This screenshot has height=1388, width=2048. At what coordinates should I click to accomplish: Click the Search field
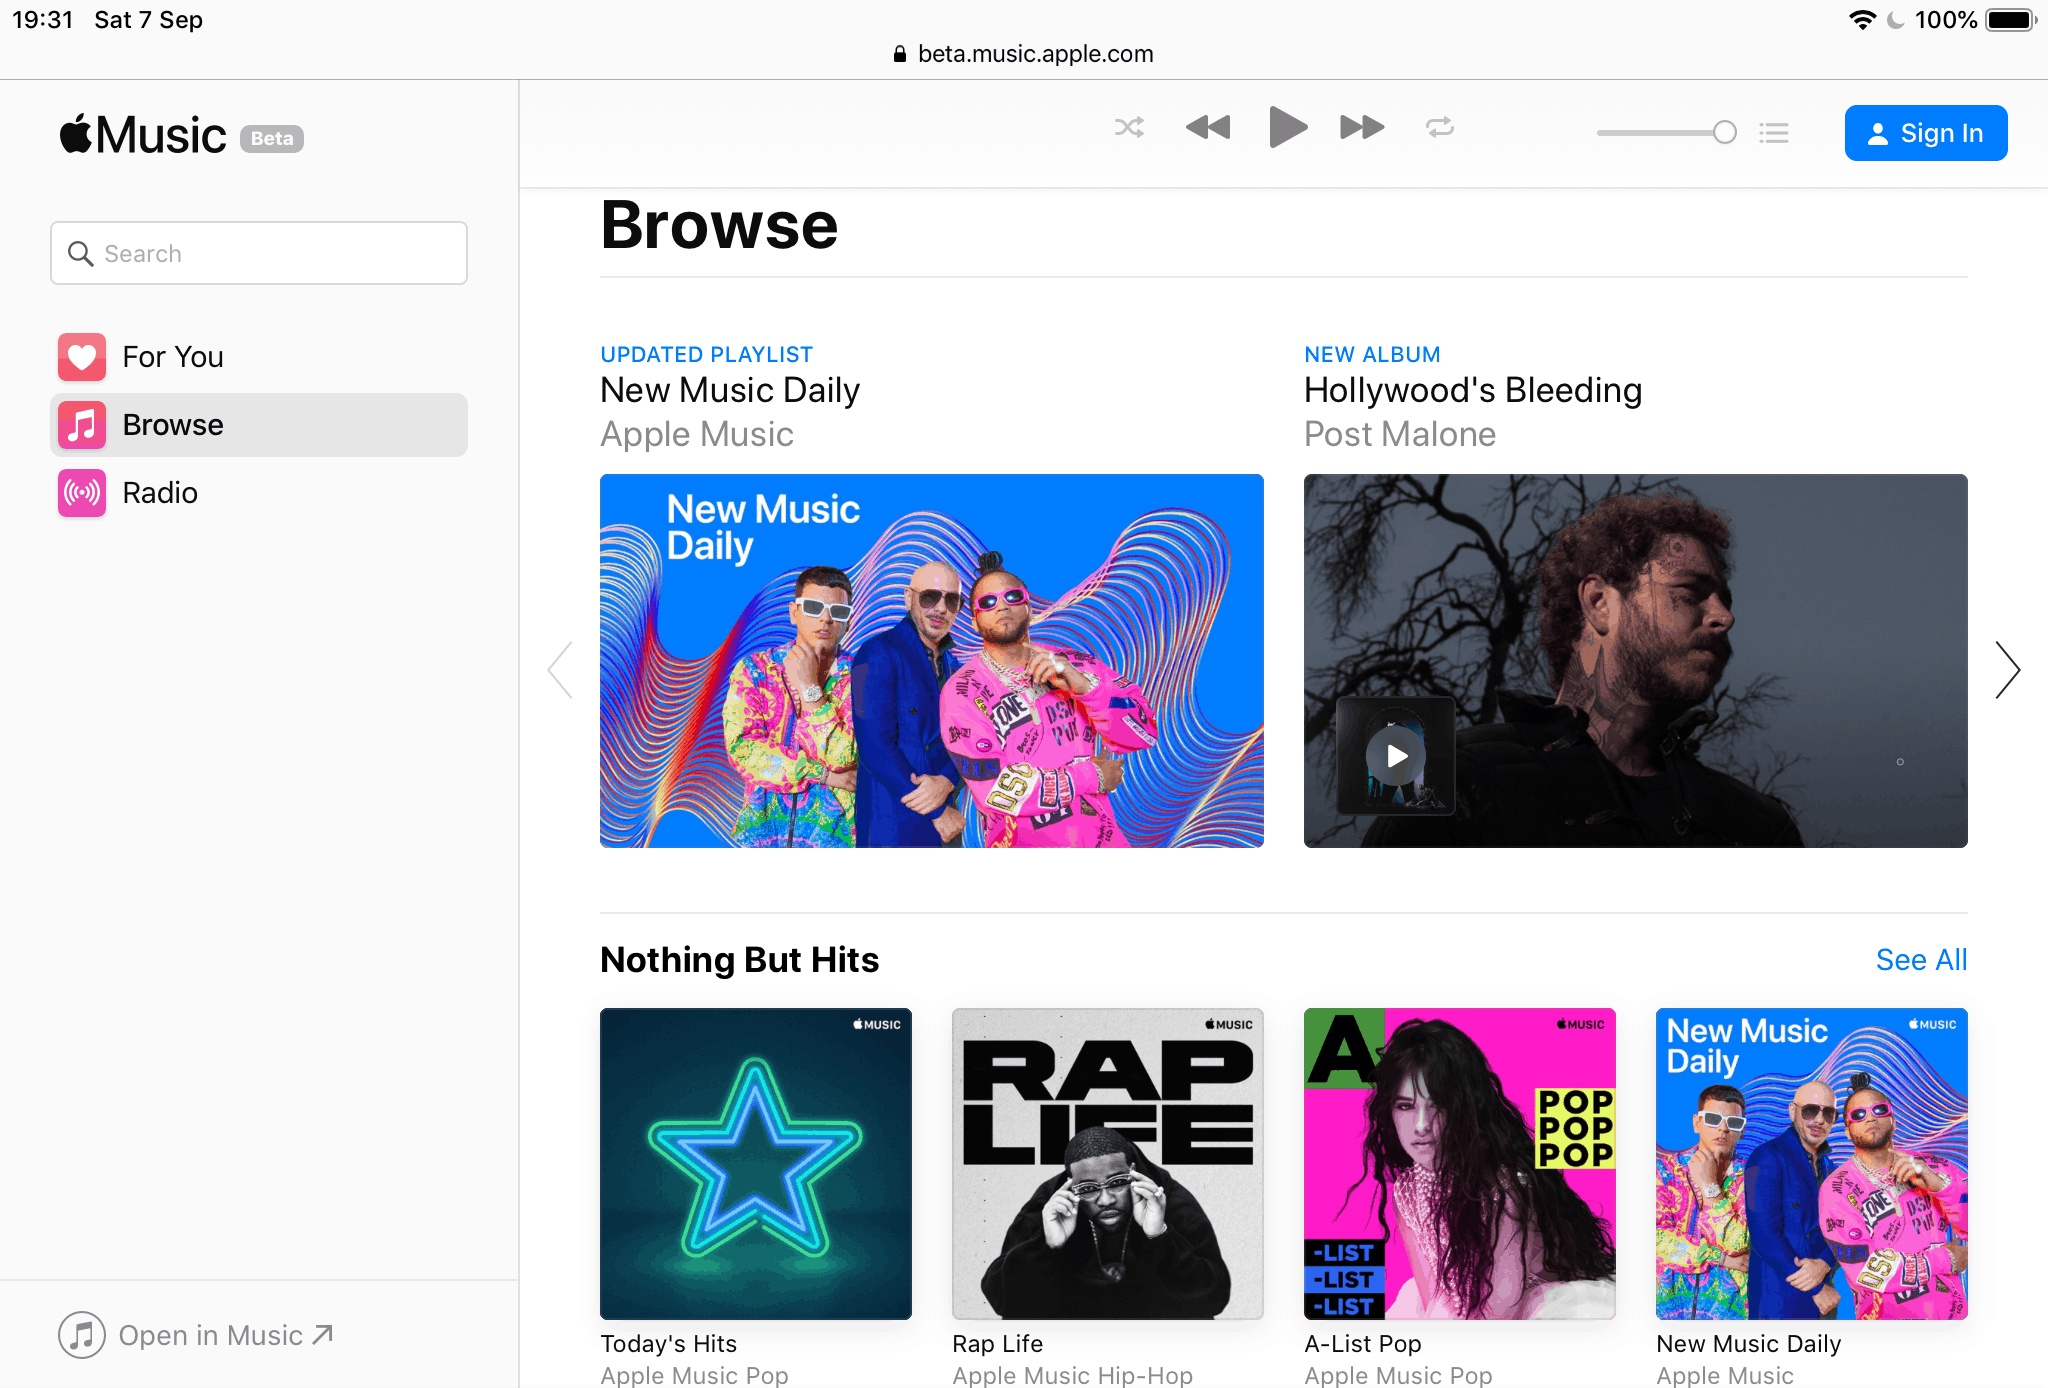pyautogui.click(x=259, y=253)
